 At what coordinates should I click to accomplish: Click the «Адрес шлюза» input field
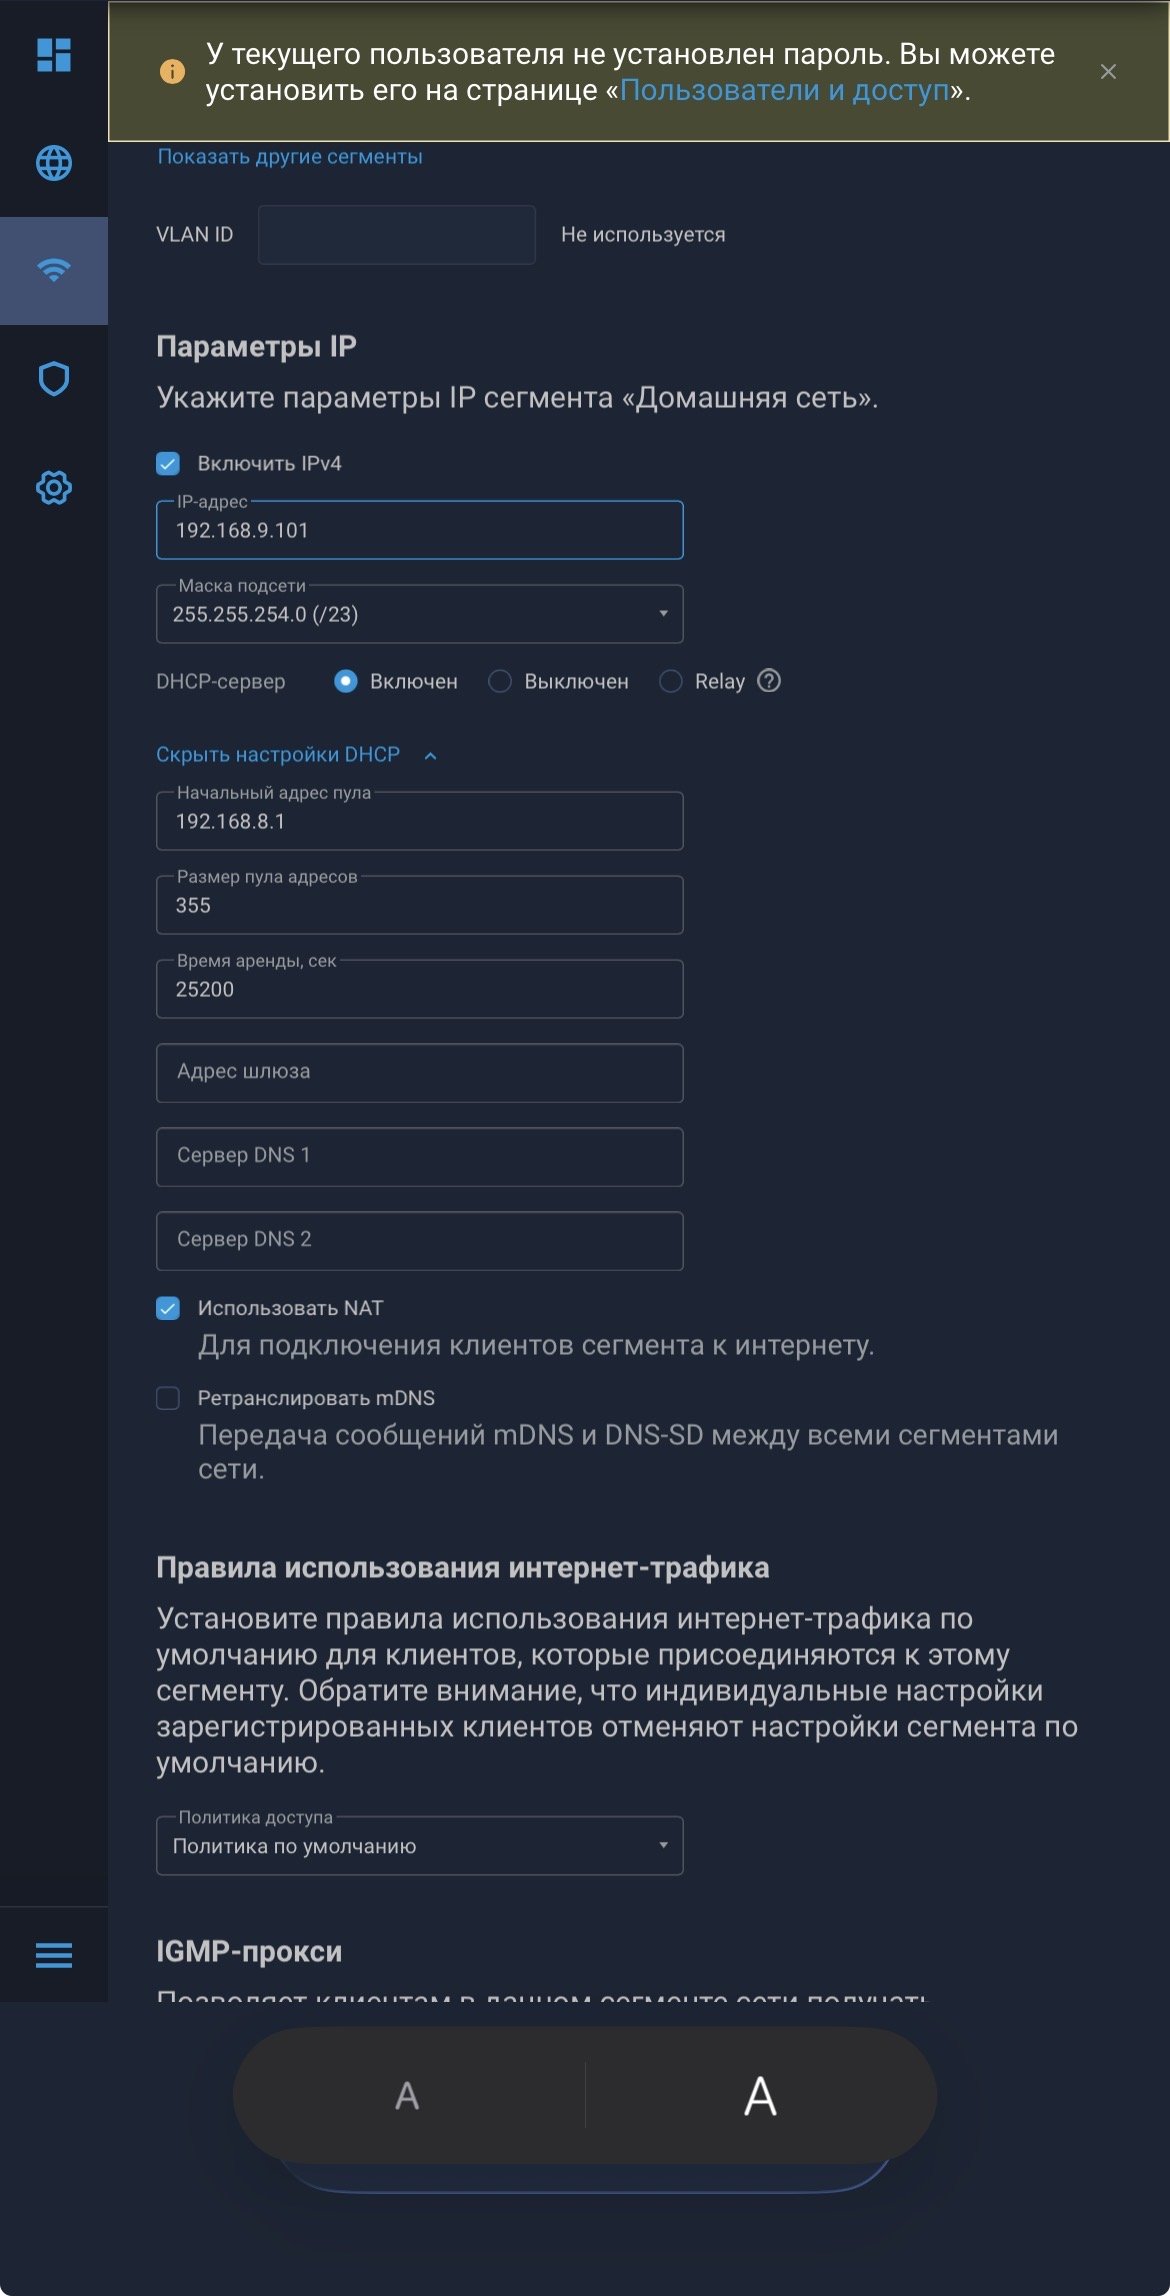[x=419, y=1073]
